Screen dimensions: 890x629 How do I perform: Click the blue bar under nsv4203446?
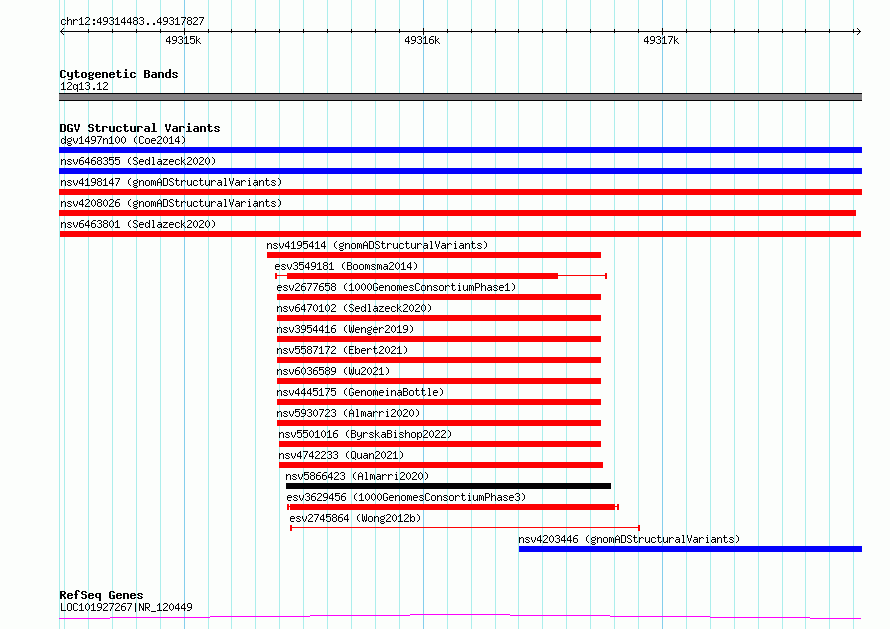click(x=690, y=549)
